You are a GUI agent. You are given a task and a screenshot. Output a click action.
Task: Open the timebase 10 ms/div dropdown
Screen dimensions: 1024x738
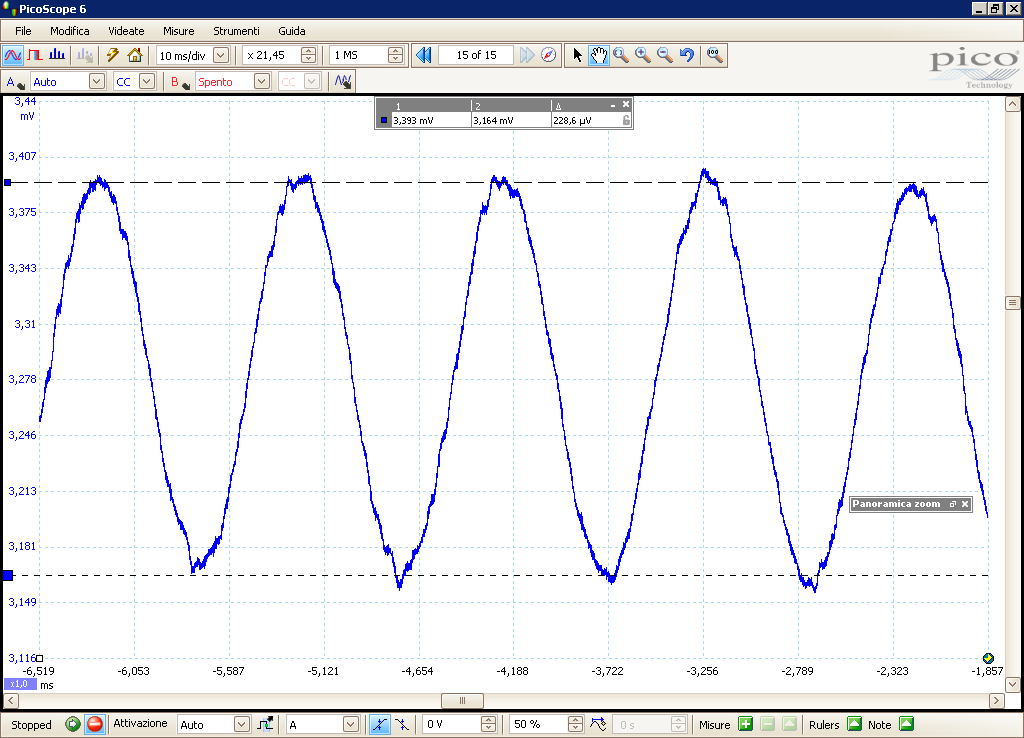(x=221, y=56)
